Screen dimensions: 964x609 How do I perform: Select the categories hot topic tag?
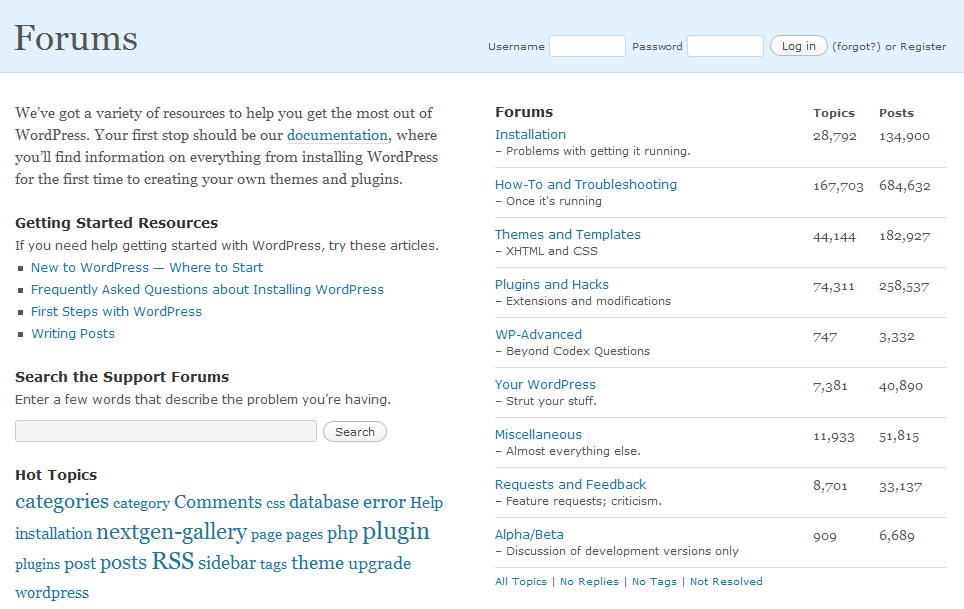pos(62,502)
